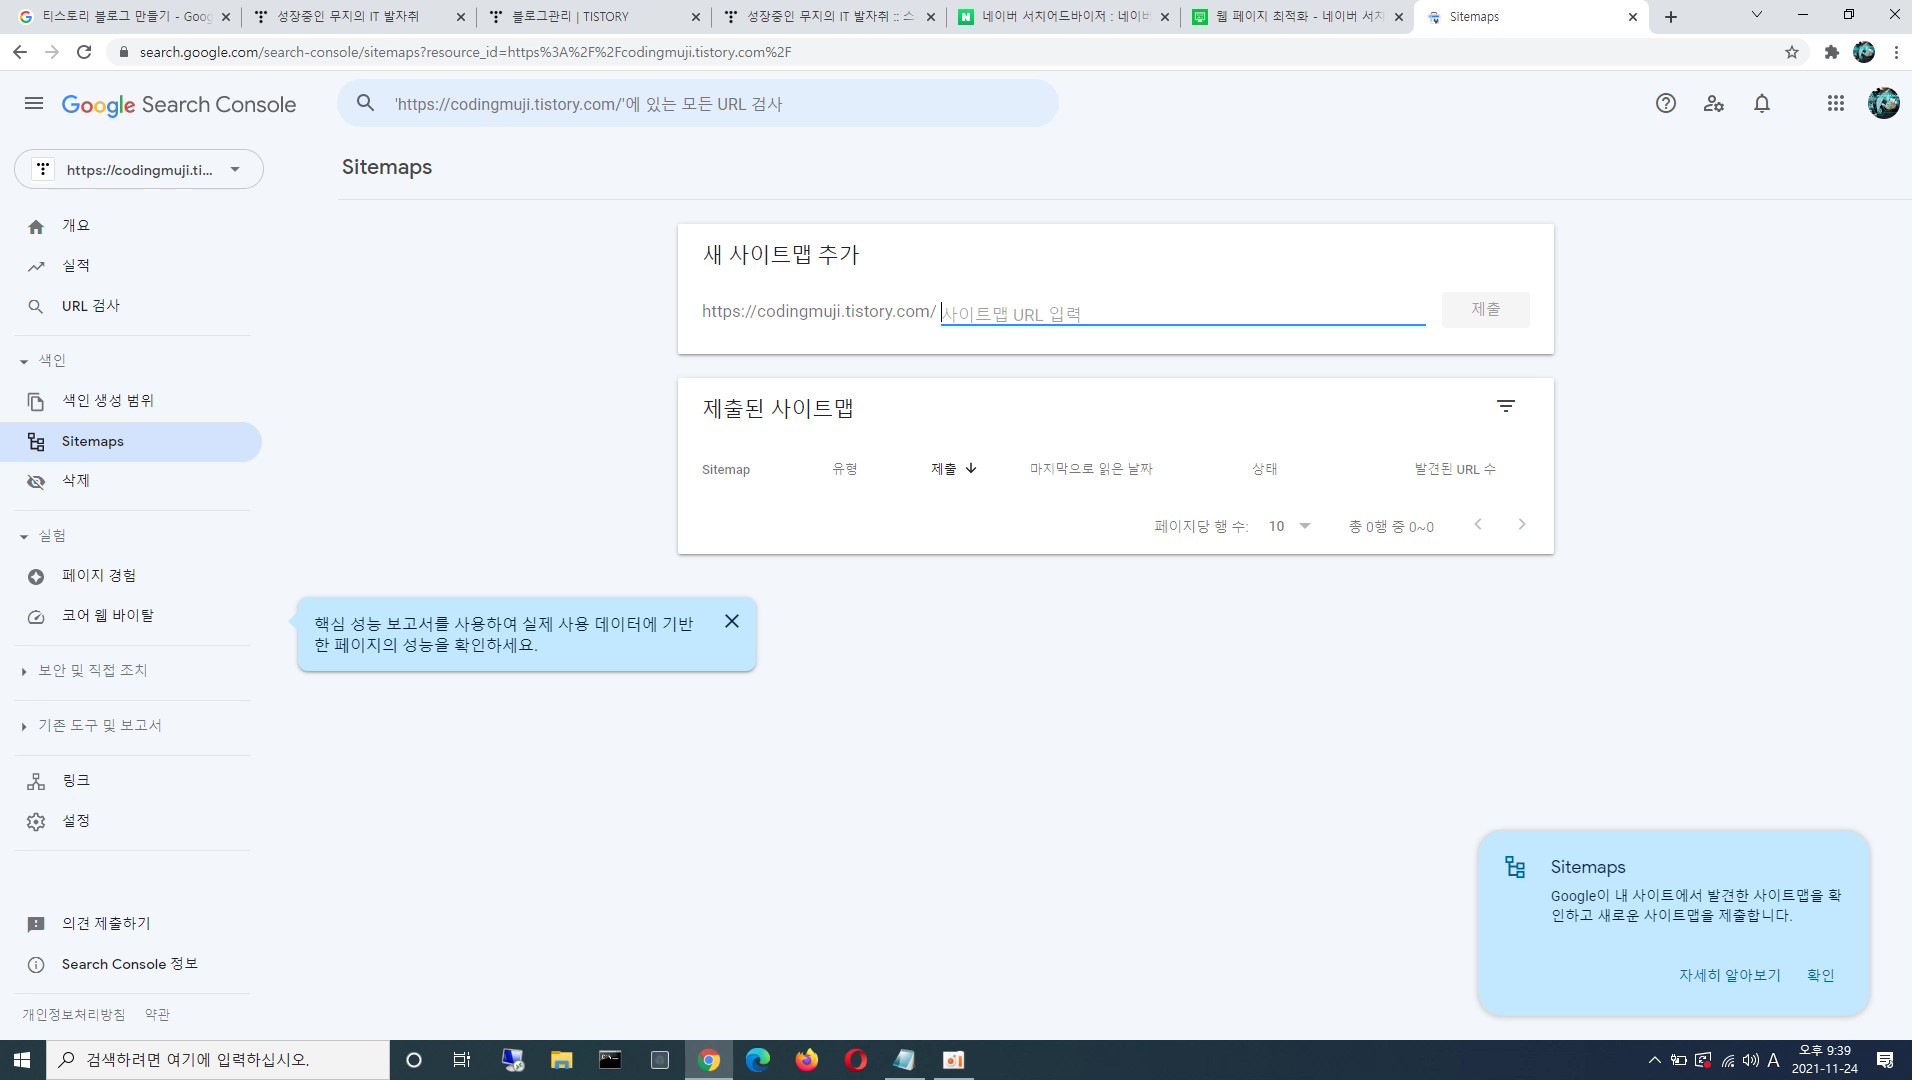The image size is (1912, 1080).
Task: Click 확인 in Sitemaps popup
Action: click(x=1821, y=975)
